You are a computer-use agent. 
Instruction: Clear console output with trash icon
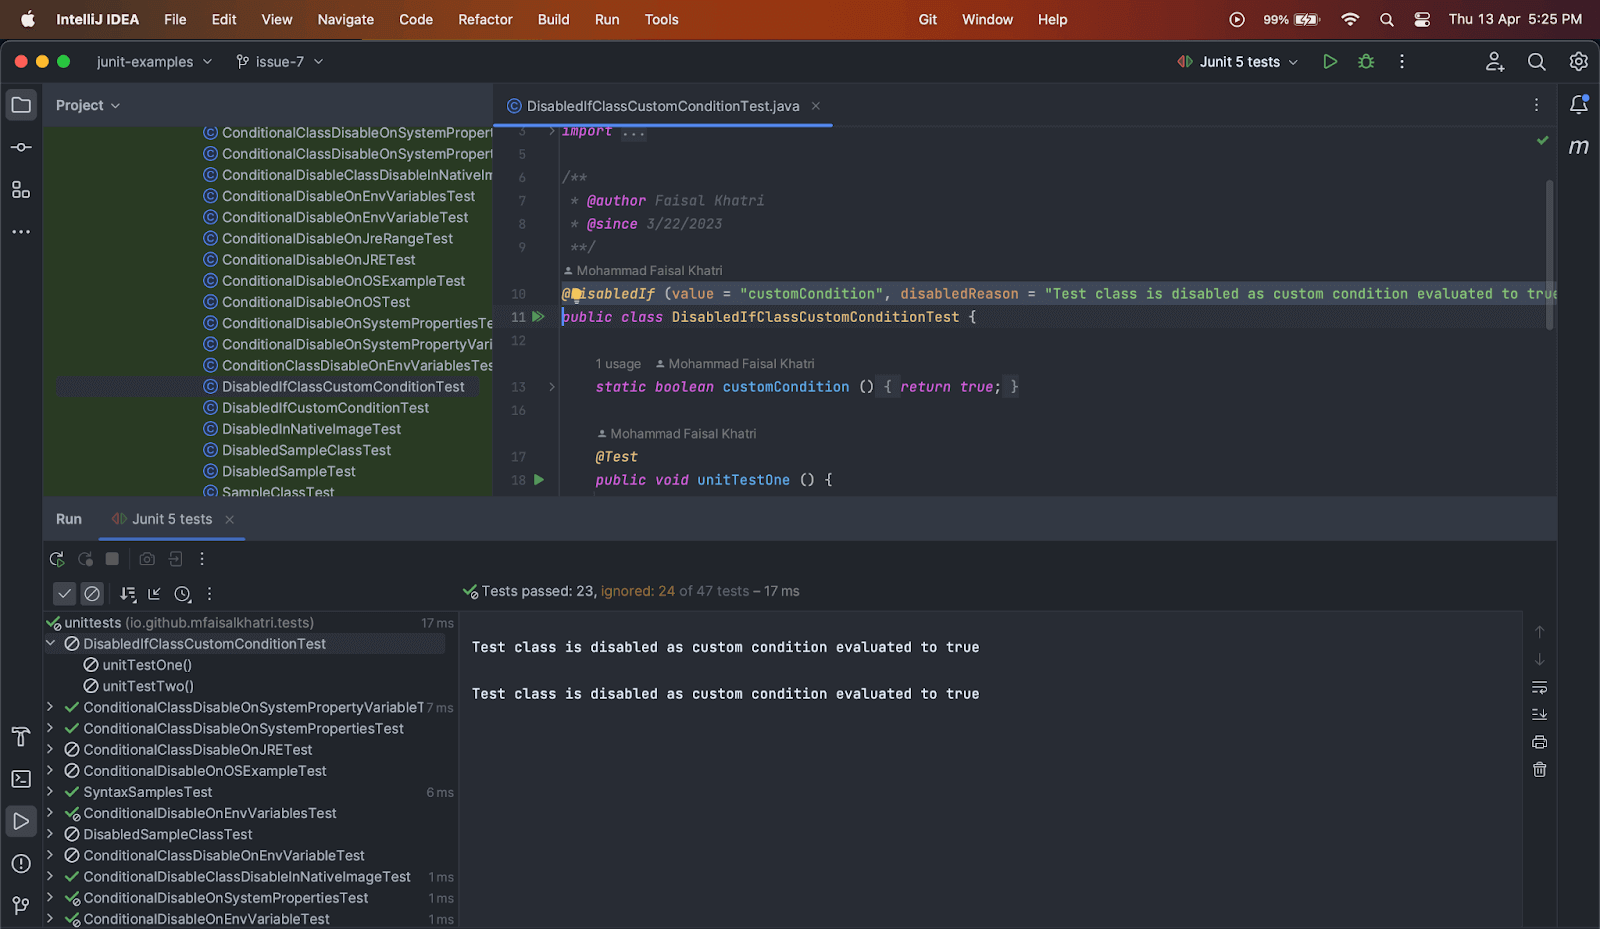point(1539,770)
